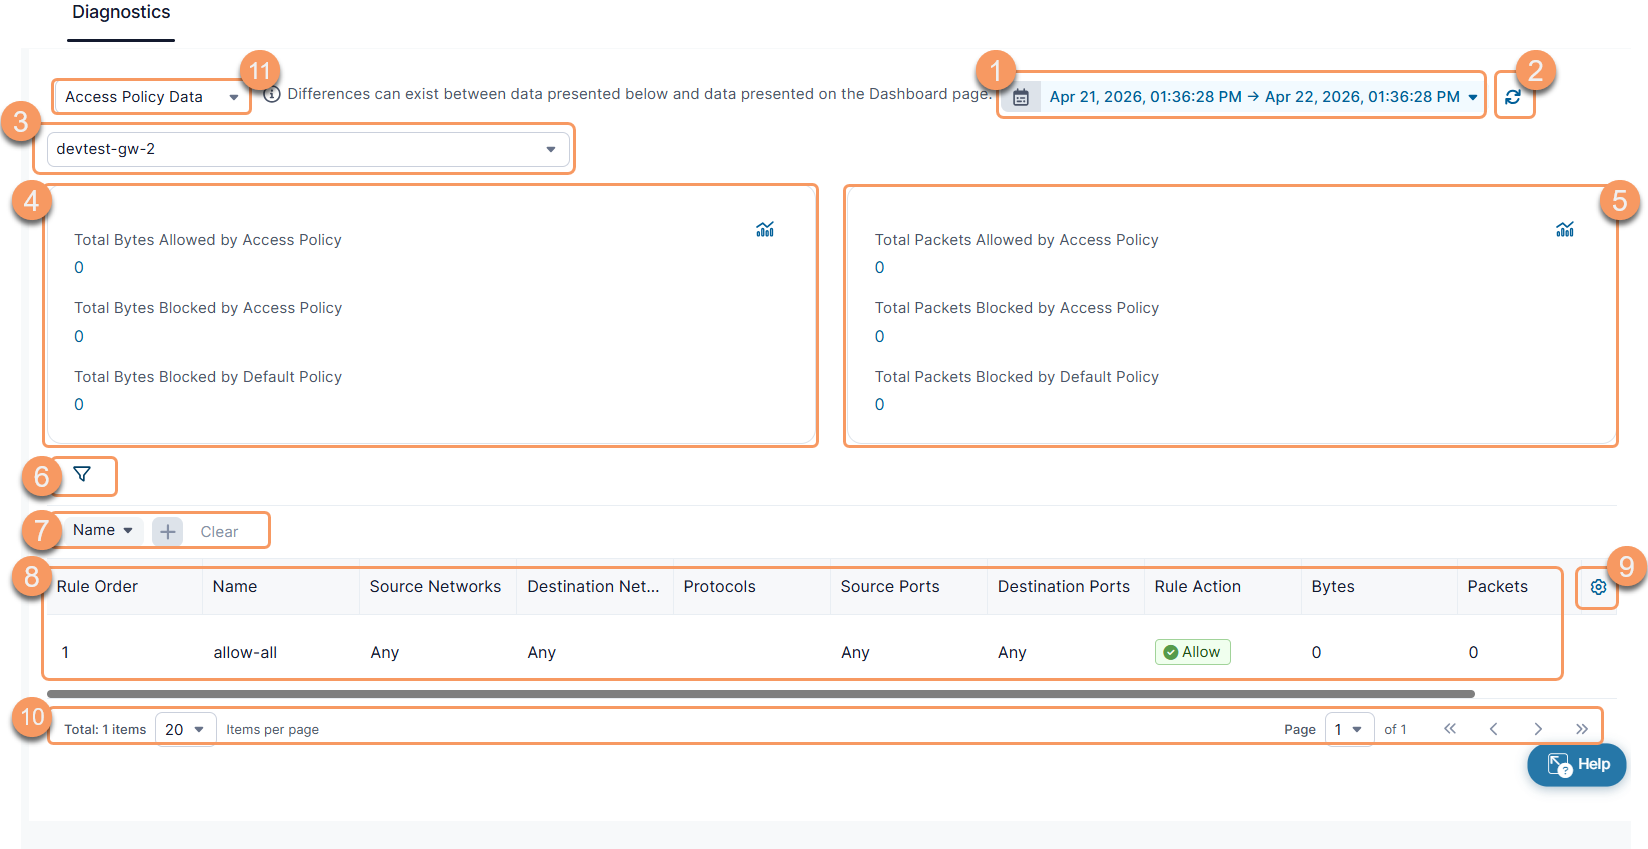Sort by Destination Ports column

(1064, 587)
